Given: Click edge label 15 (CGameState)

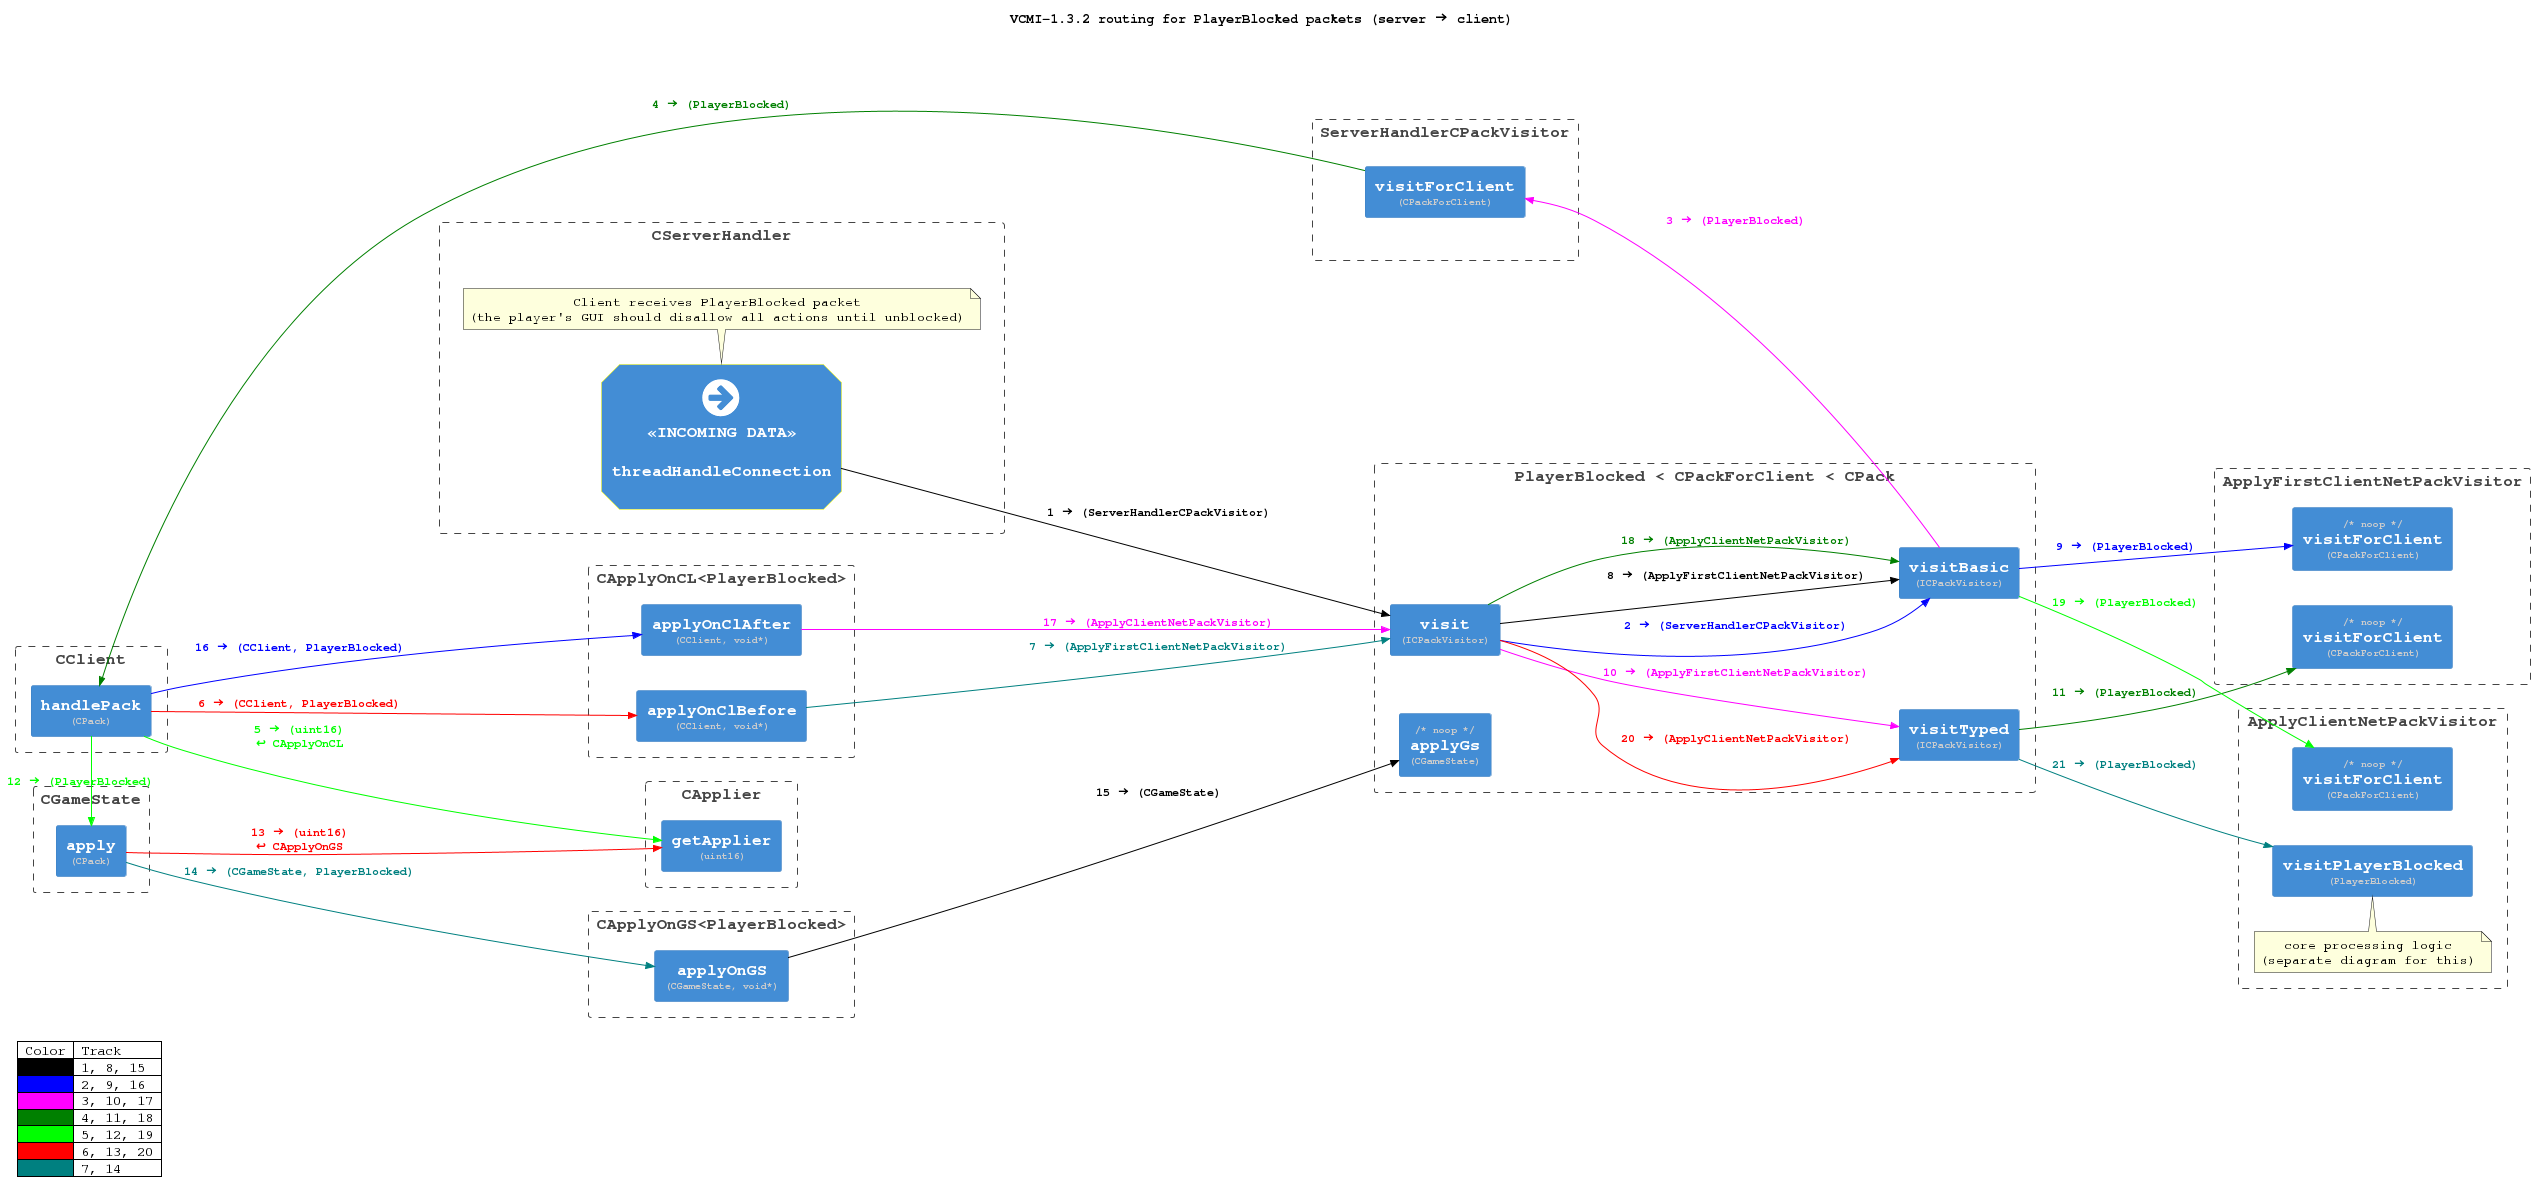Looking at the screenshot, I should 1157,793.
